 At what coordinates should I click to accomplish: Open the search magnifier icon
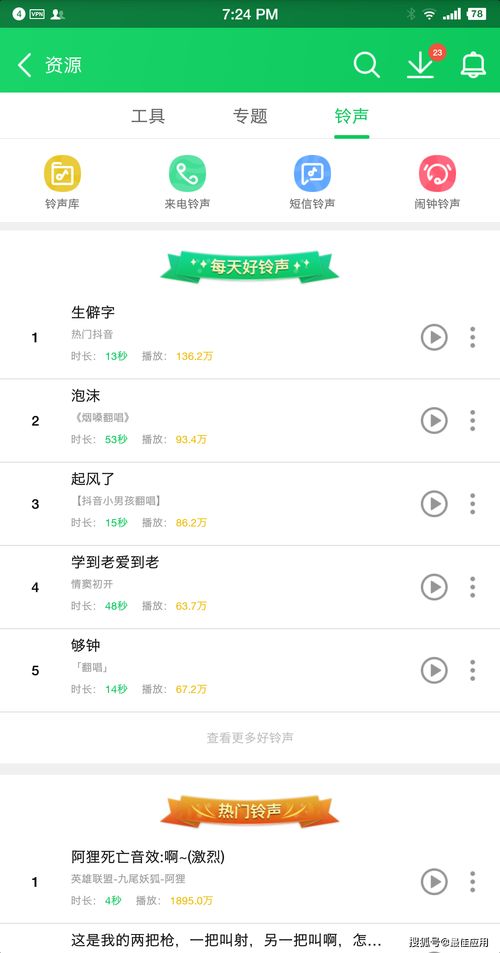coord(366,64)
